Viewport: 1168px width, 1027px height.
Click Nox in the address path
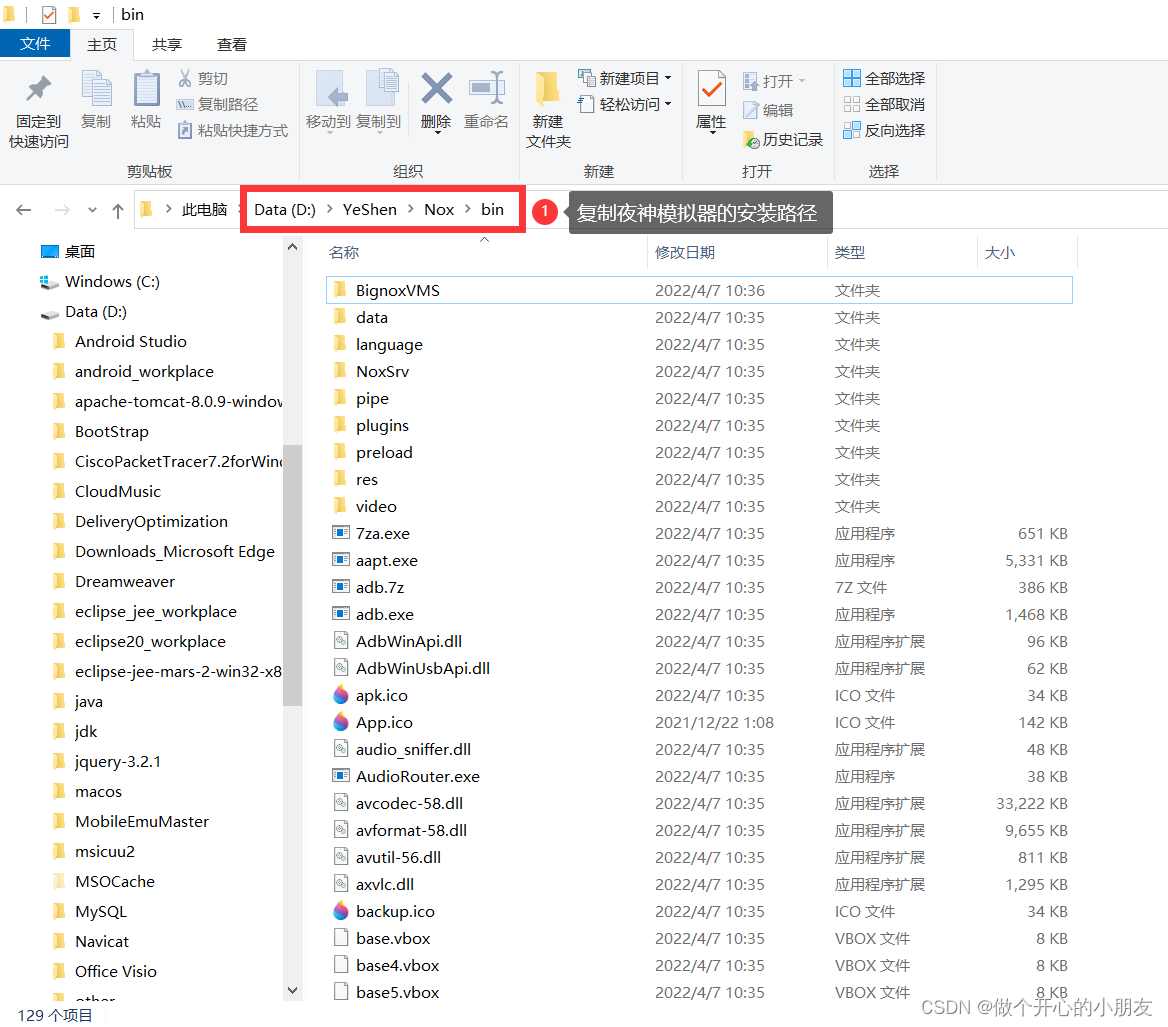439,209
